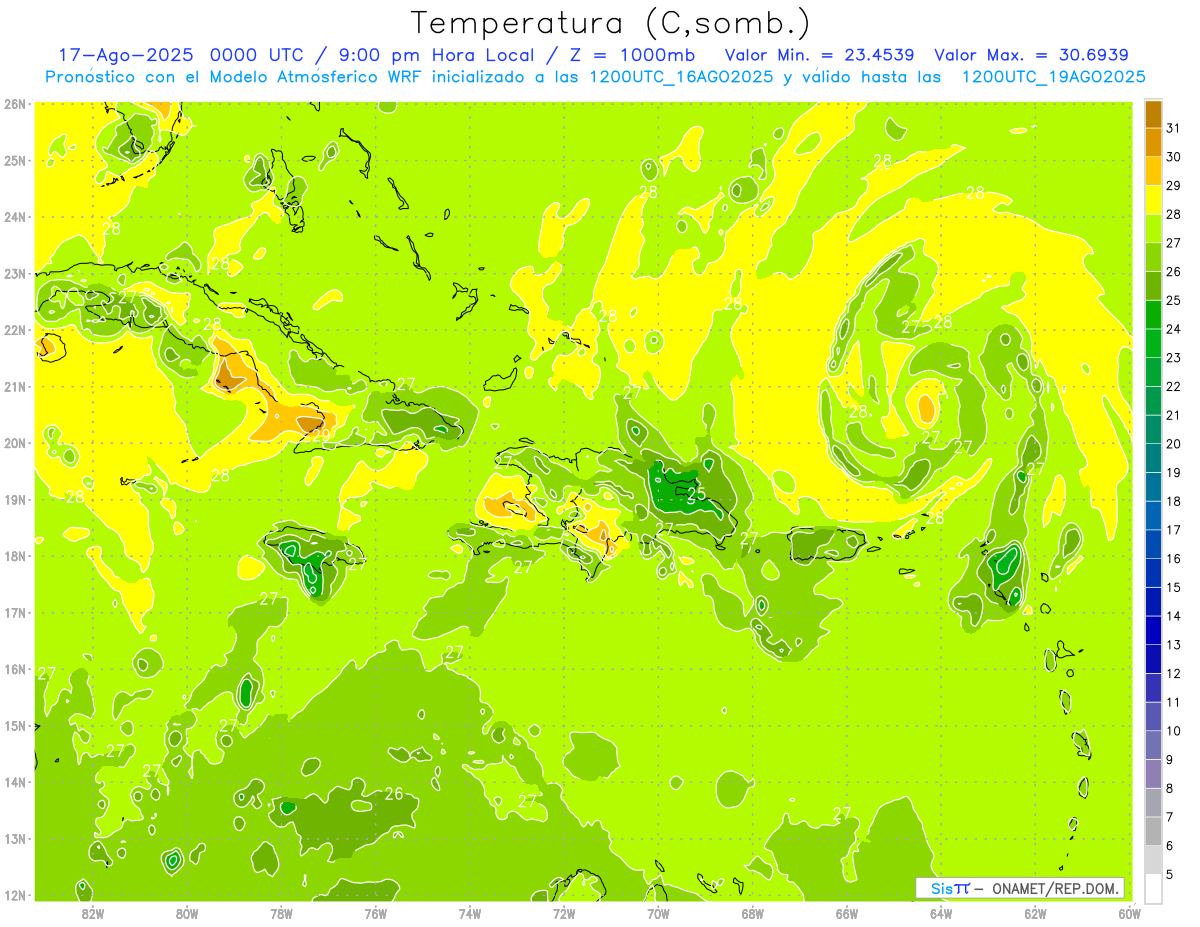The width and height of the screenshot is (1200, 927).
Task: Select the dark blue legend swatch between 12 and 13
Action: point(1153,658)
